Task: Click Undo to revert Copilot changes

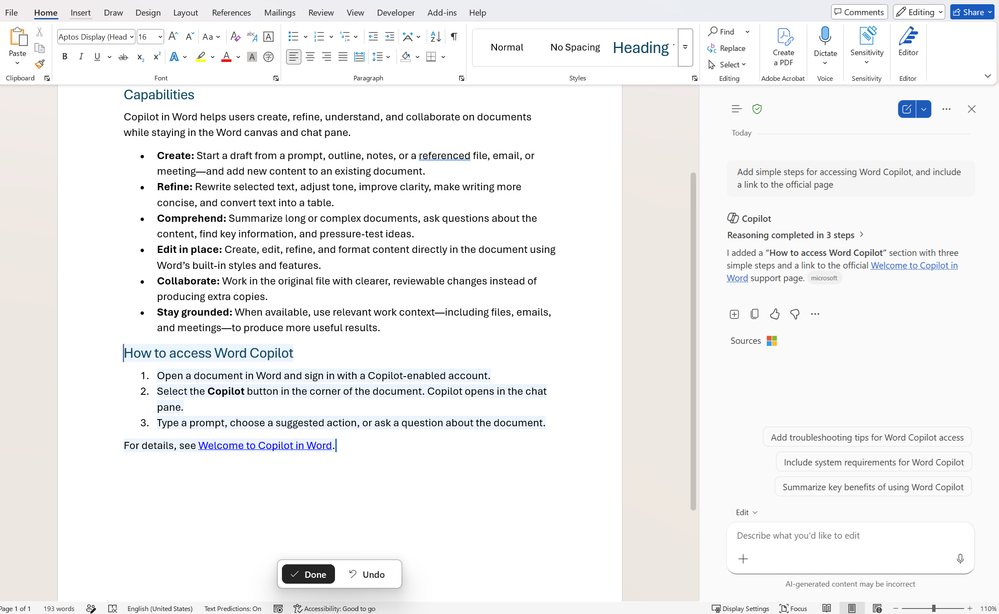Action: tap(367, 575)
